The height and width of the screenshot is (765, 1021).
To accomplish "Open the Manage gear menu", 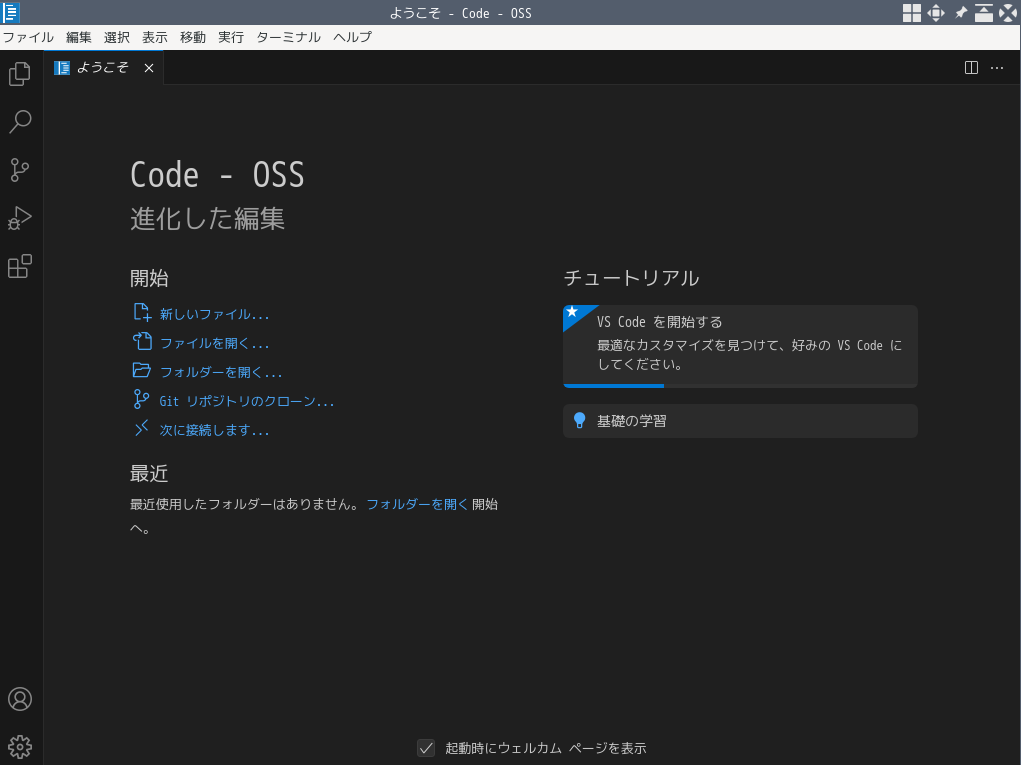I will pyautogui.click(x=20, y=747).
